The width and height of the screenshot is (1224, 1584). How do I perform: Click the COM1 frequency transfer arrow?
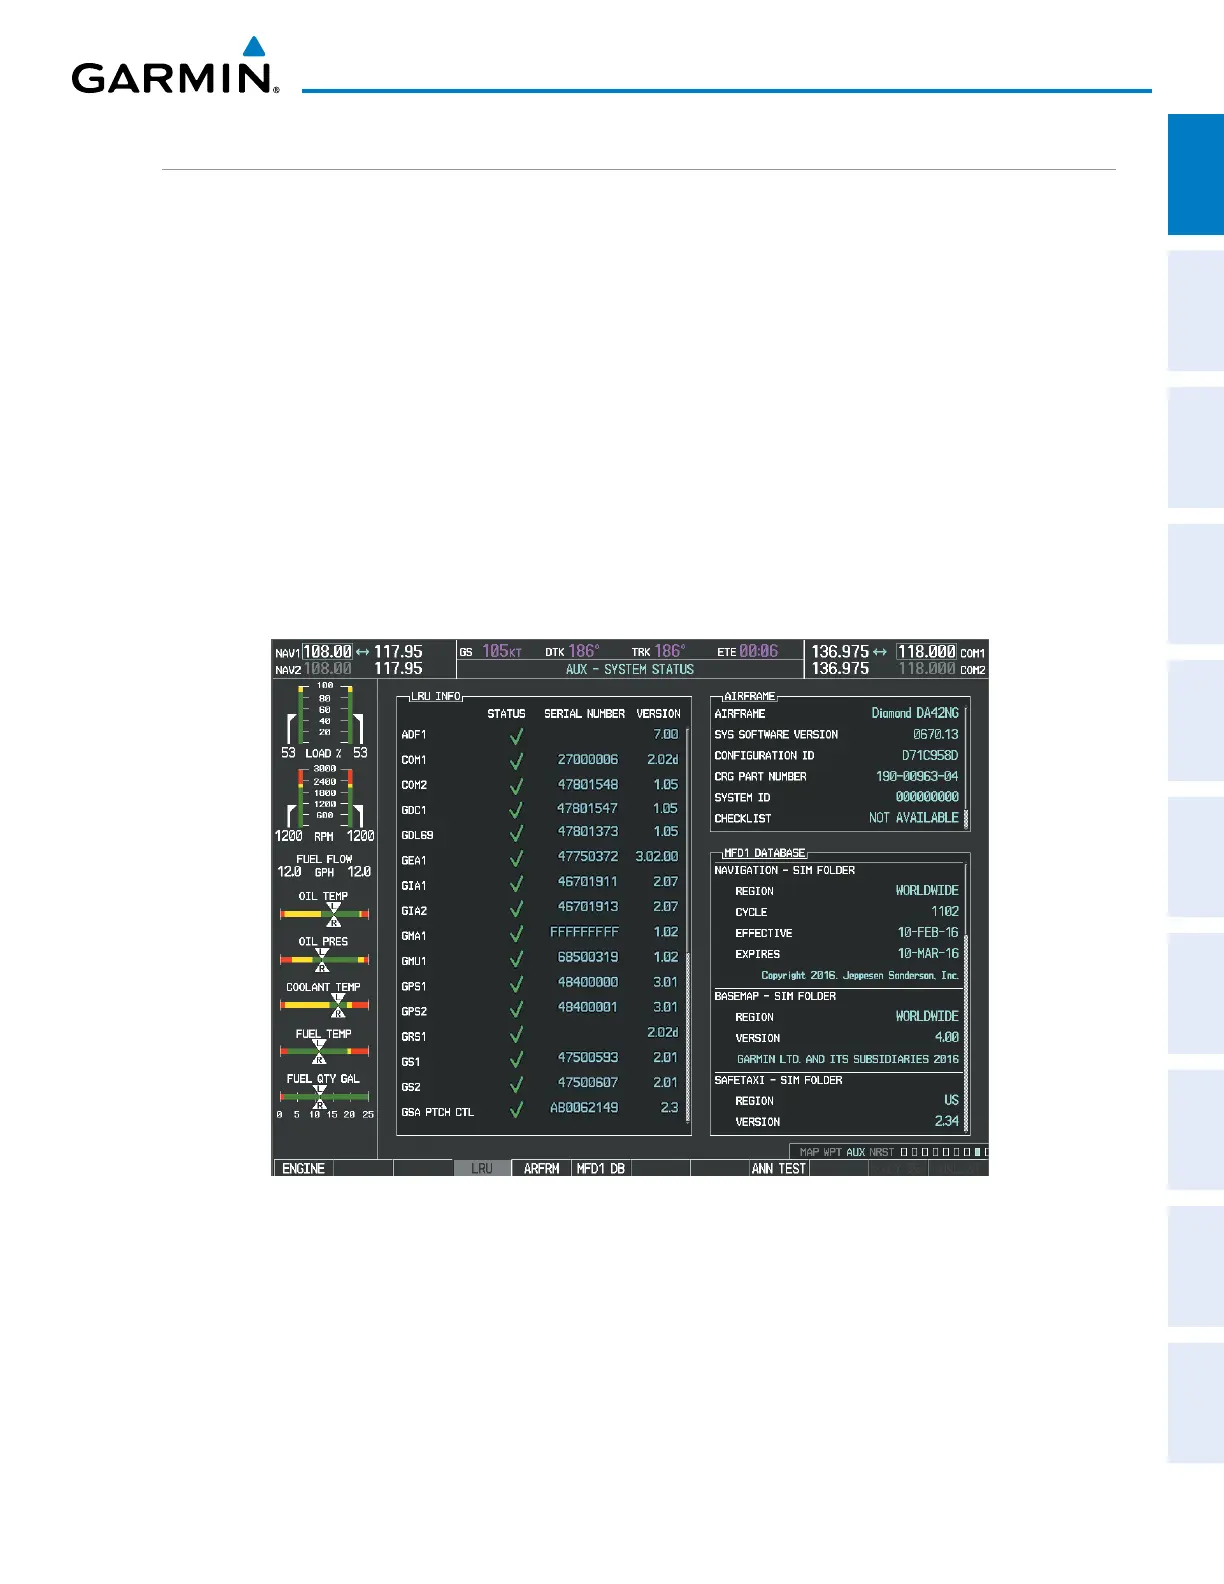(x=880, y=652)
